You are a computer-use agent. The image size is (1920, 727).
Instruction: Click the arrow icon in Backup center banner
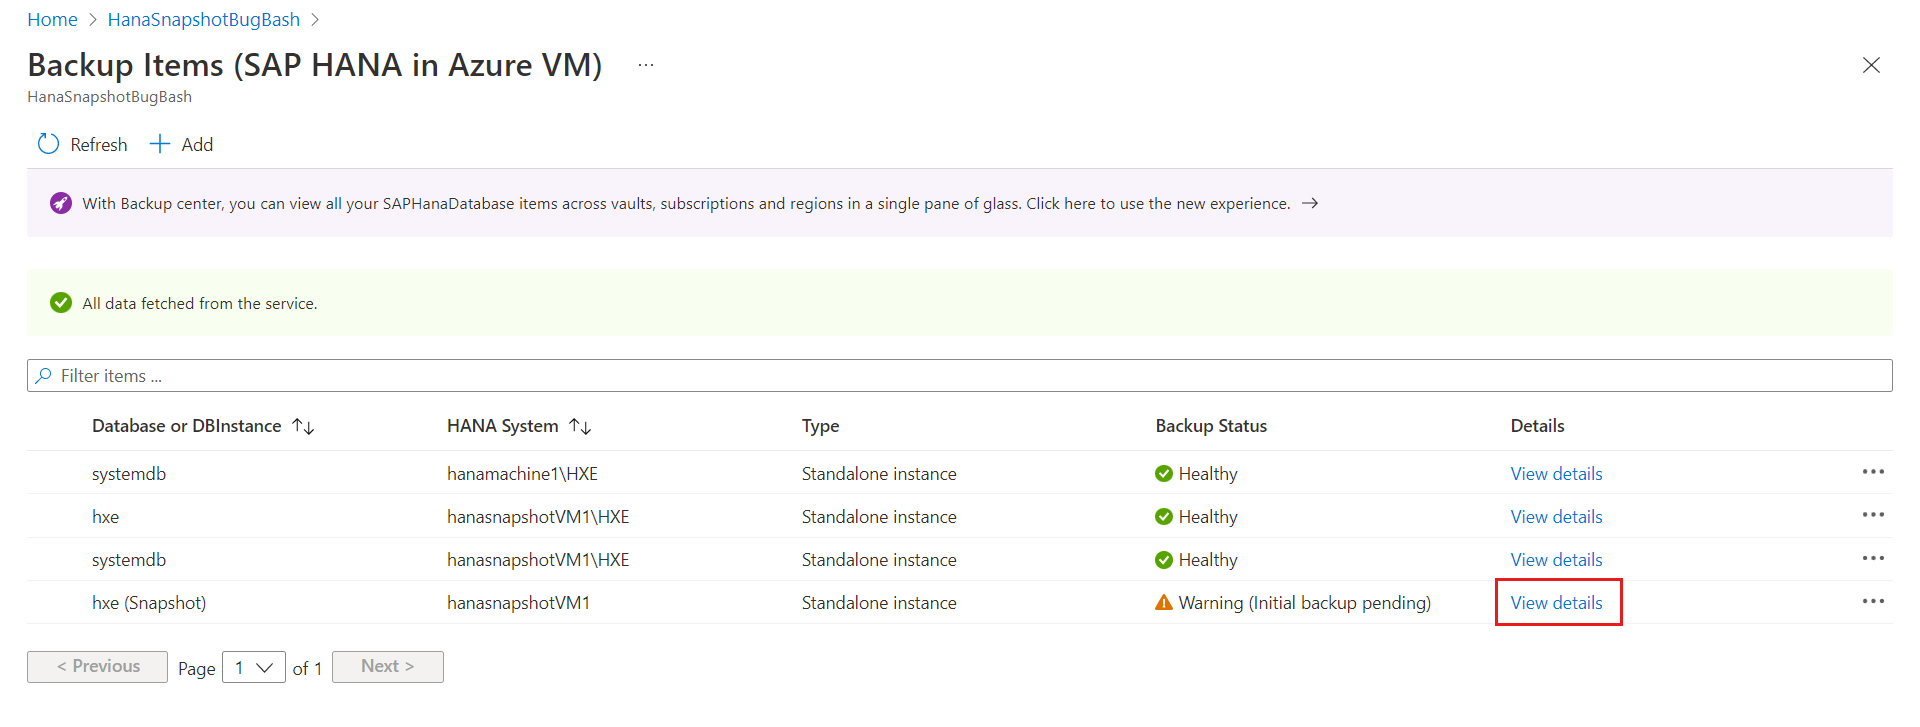point(1310,203)
